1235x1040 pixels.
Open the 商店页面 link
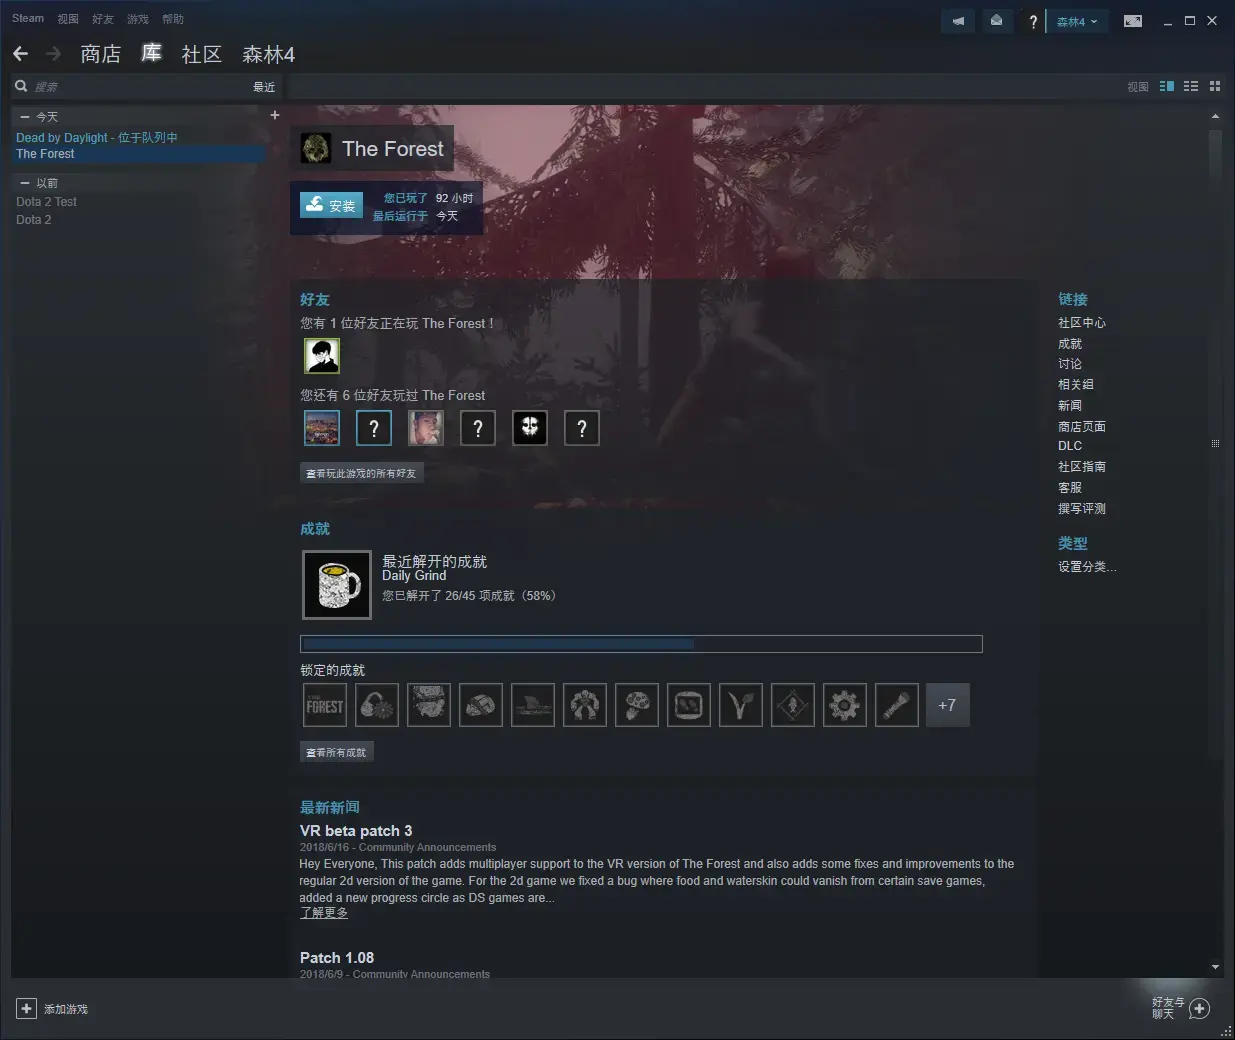(1082, 427)
